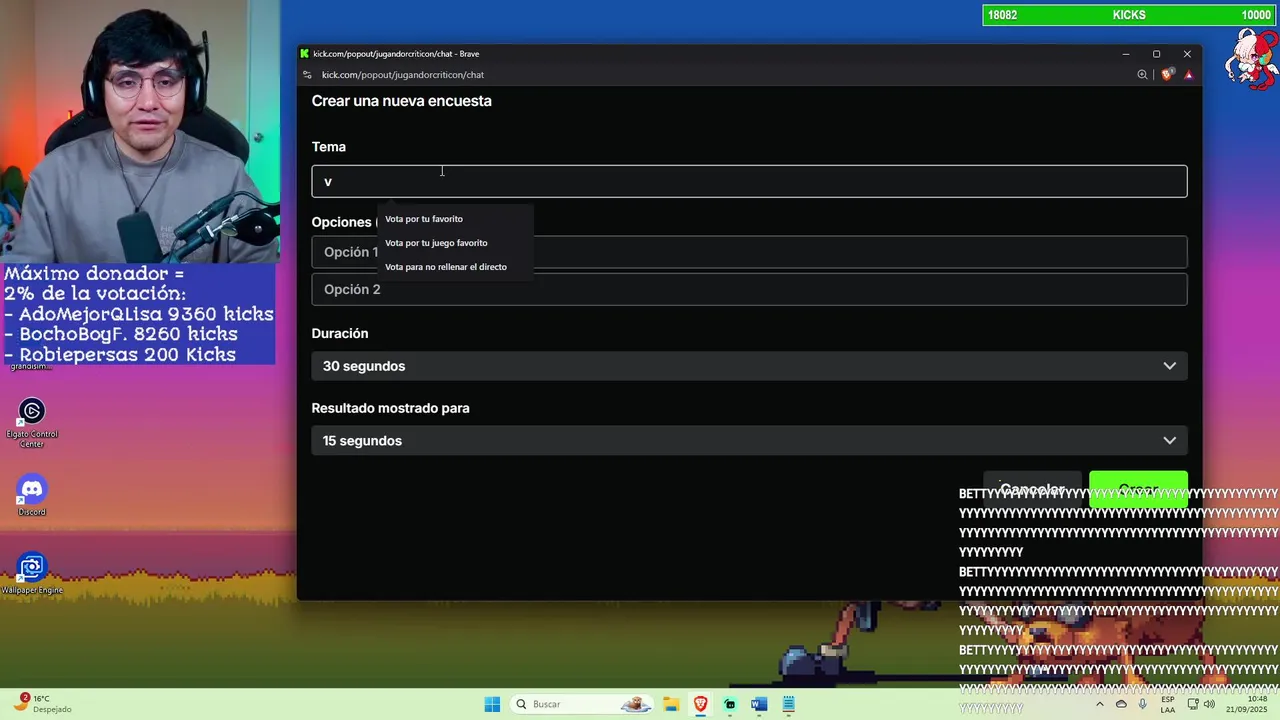
Task: Click the Cancelar button
Action: point(1032,490)
